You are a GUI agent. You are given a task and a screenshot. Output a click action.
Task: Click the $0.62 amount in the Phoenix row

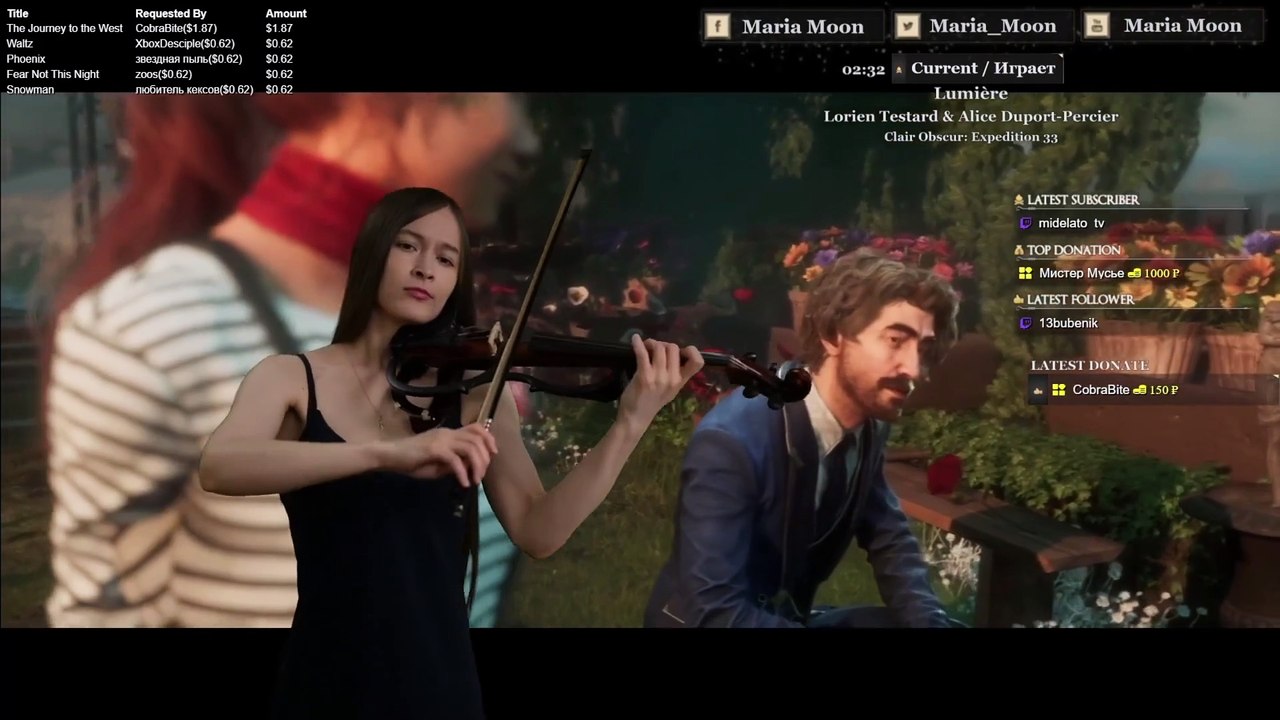tap(279, 59)
